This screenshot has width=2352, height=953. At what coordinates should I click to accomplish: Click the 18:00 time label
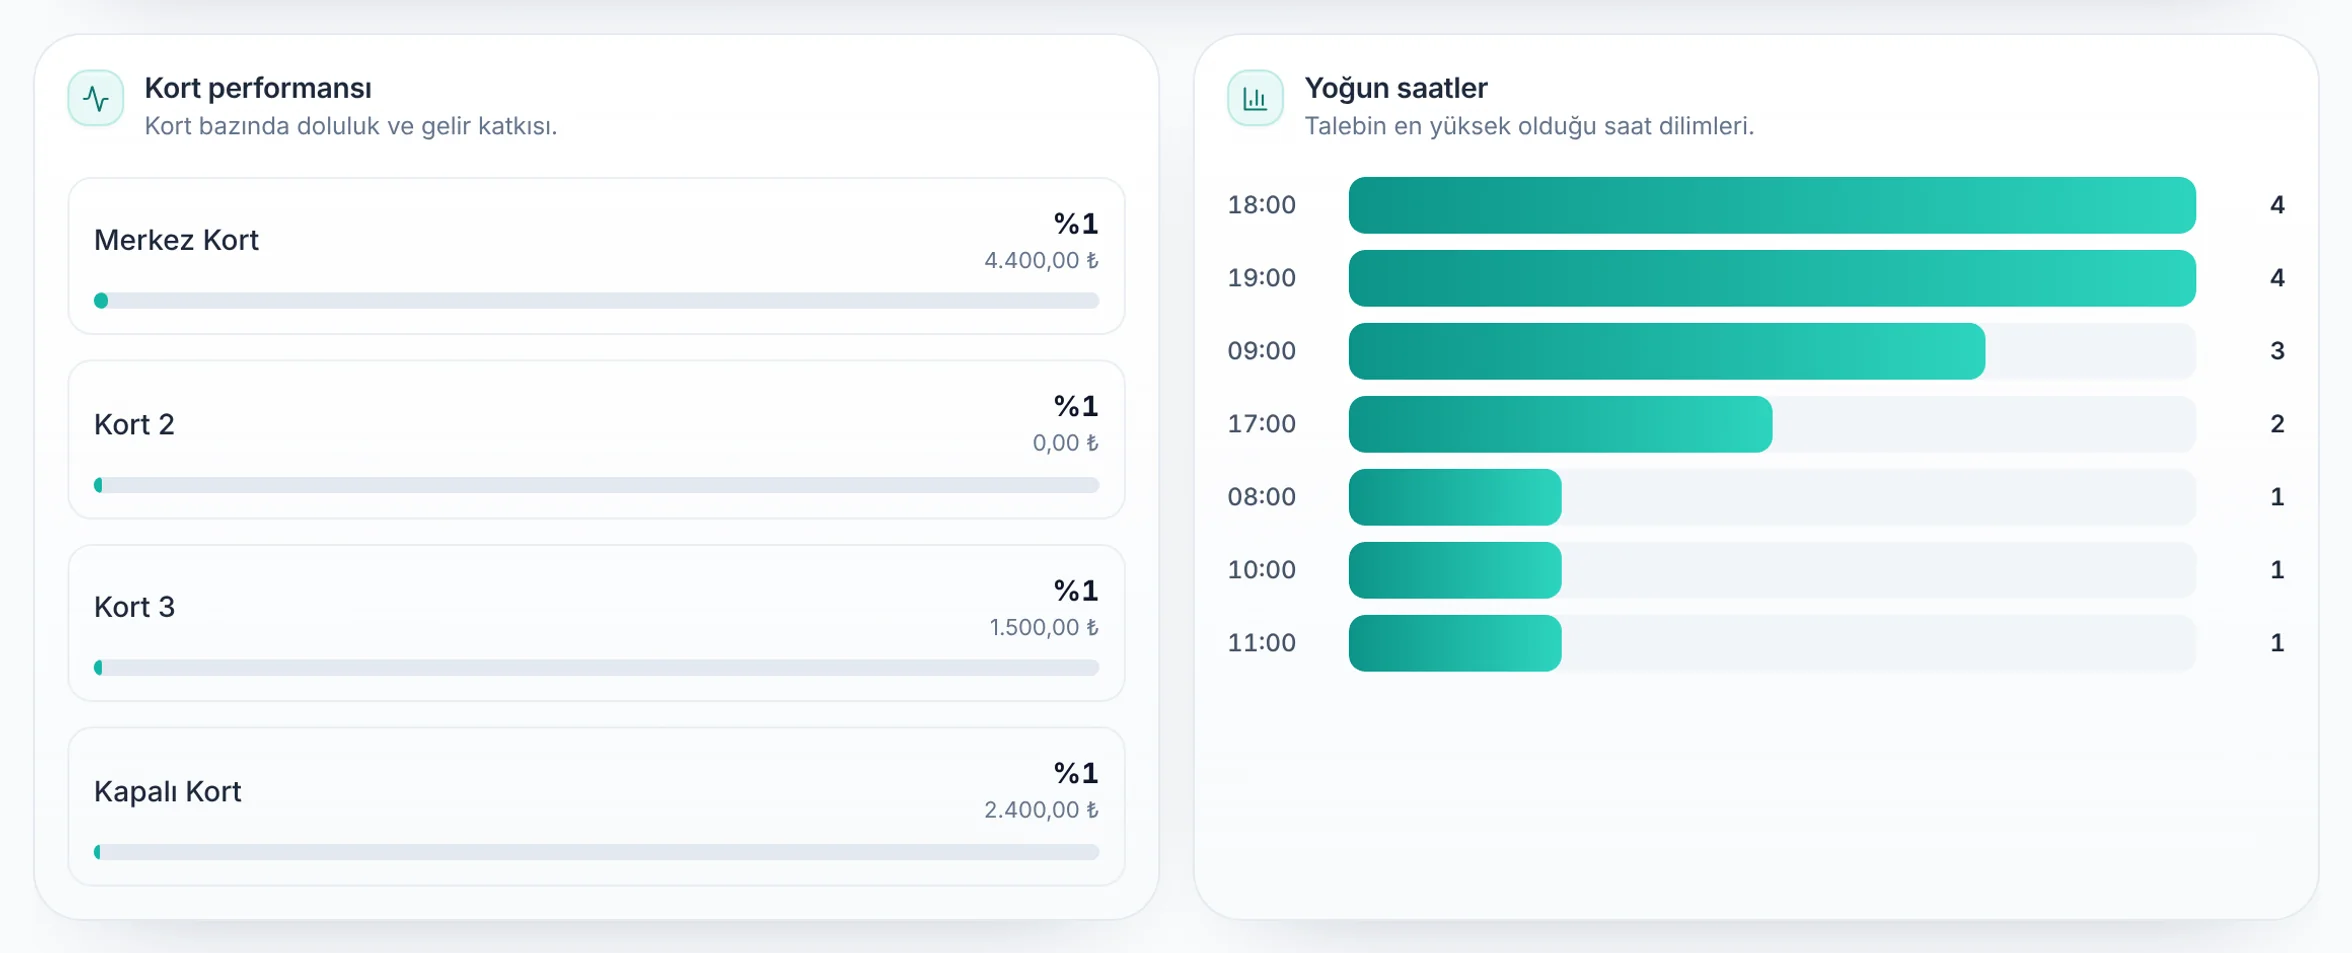click(x=1262, y=205)
